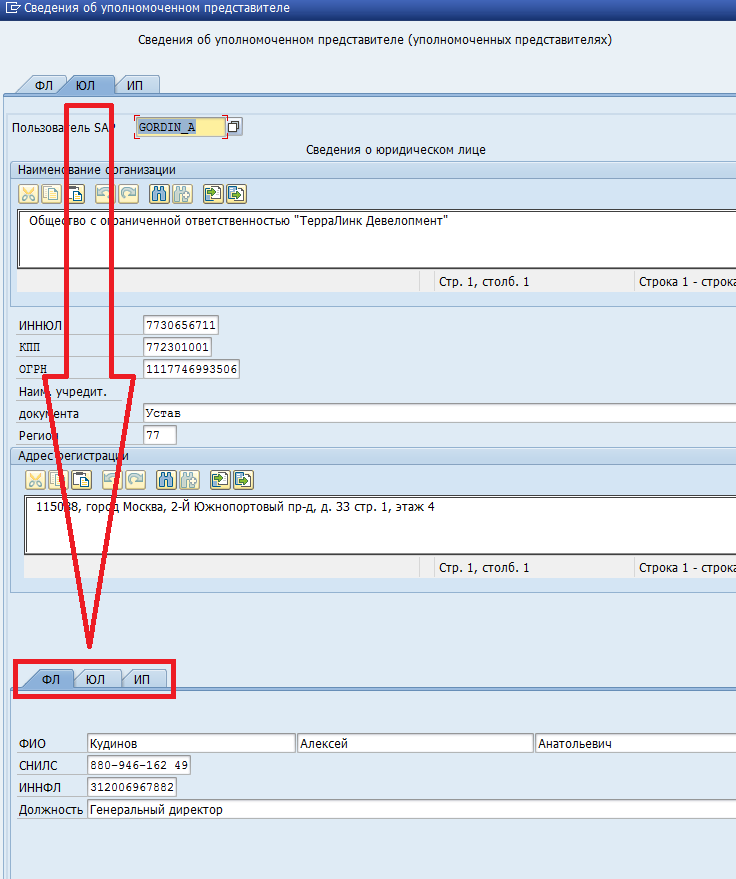This screenshot has height=879, width=736.
Task: Click Save as local file icon above organization name
Action: 236,194
